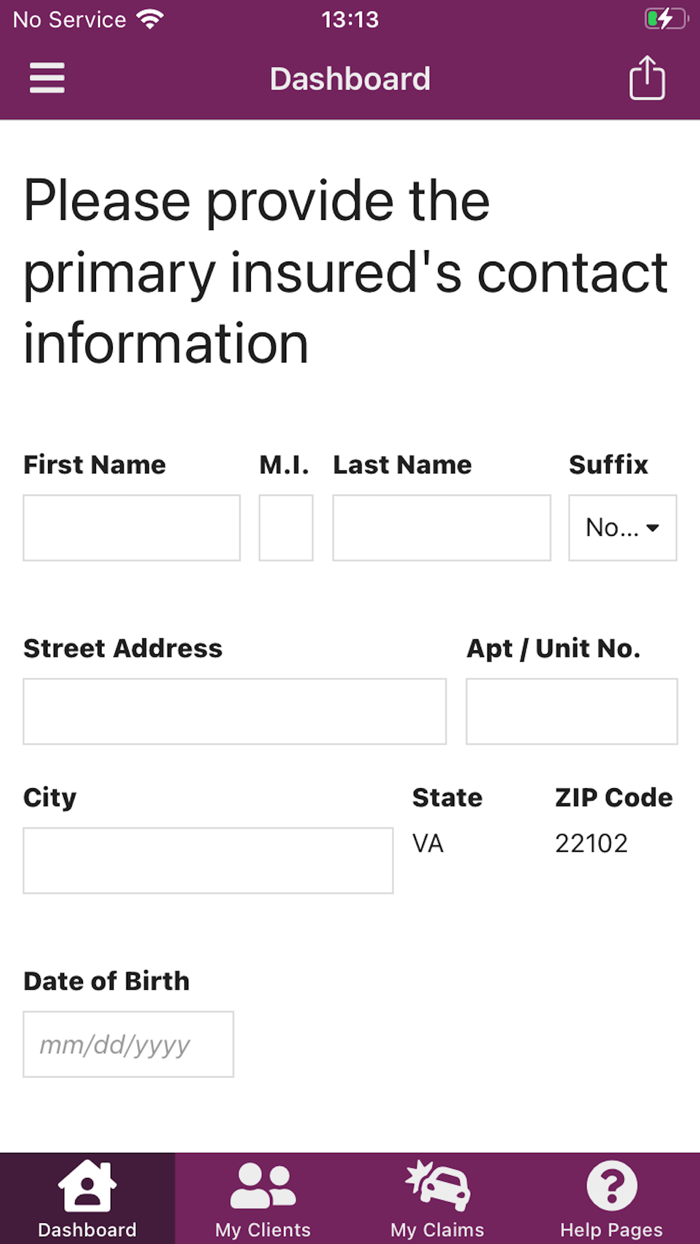Tap the Date of Birth field

(x=128, y=1044)
